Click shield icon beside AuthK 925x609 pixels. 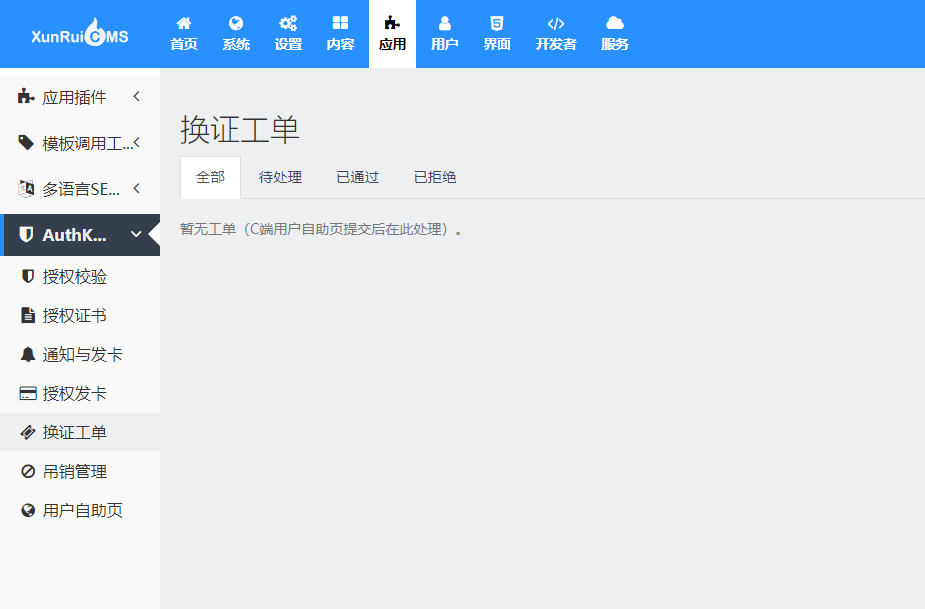click(x=26, y=235)
